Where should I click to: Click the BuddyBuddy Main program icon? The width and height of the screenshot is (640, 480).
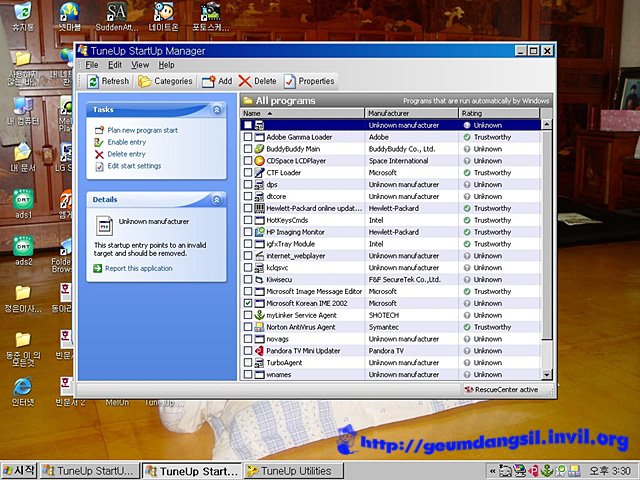click(x=259, y=149)
